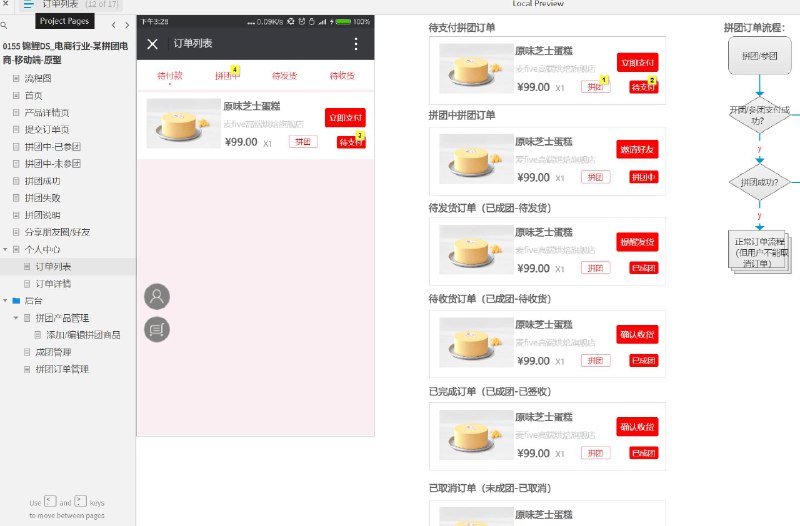This screenshot has width=800, height=526.
Task: Click the 原味芝士蛋糕 title in the phone order
Action: (x=252, y=106)
